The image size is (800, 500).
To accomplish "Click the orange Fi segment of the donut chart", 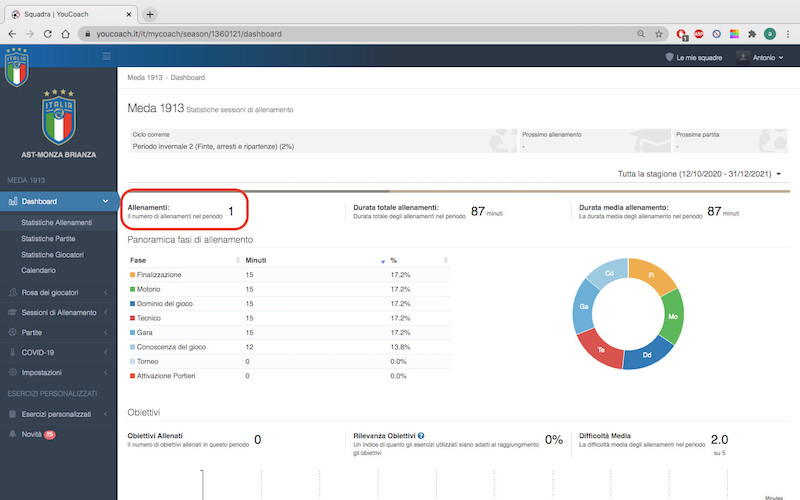I will click(652, 276).
